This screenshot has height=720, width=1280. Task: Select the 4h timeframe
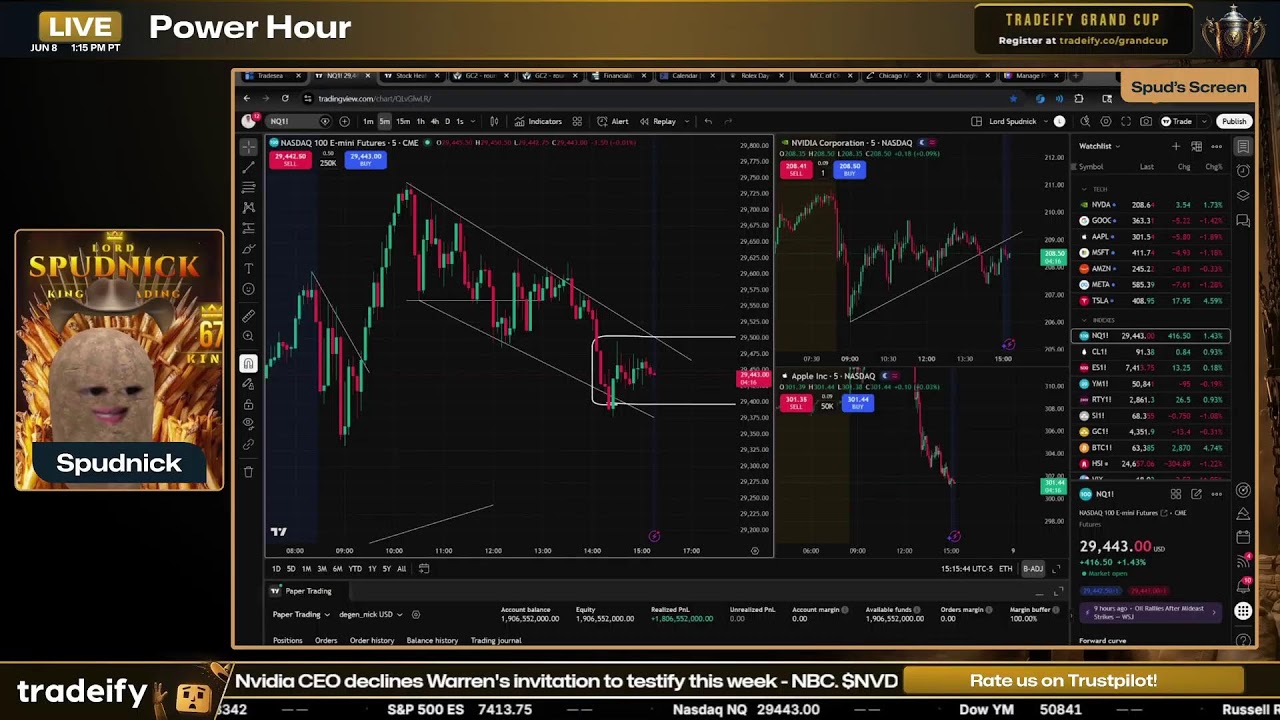(x=434, y=121)
